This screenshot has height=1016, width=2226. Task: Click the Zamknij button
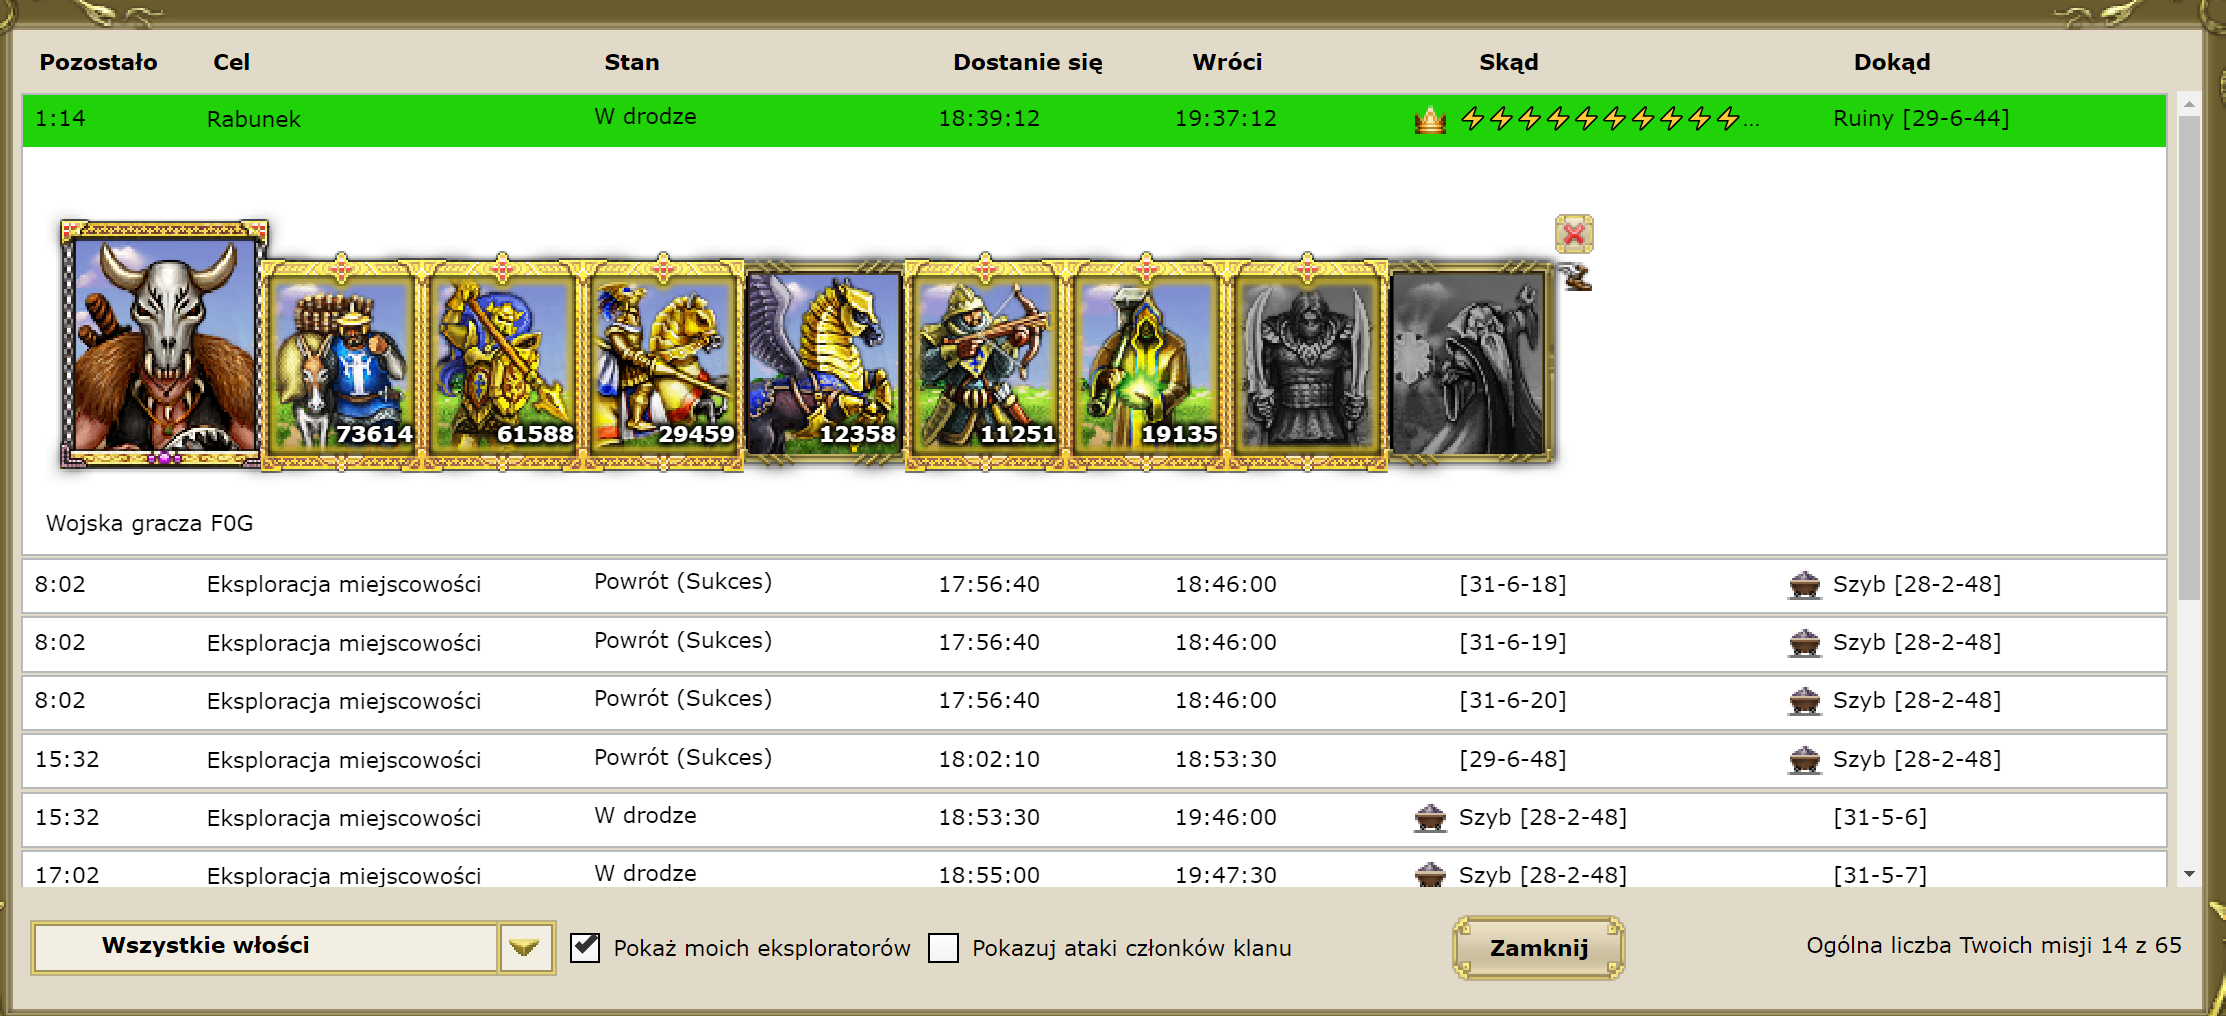(1538, 947)
